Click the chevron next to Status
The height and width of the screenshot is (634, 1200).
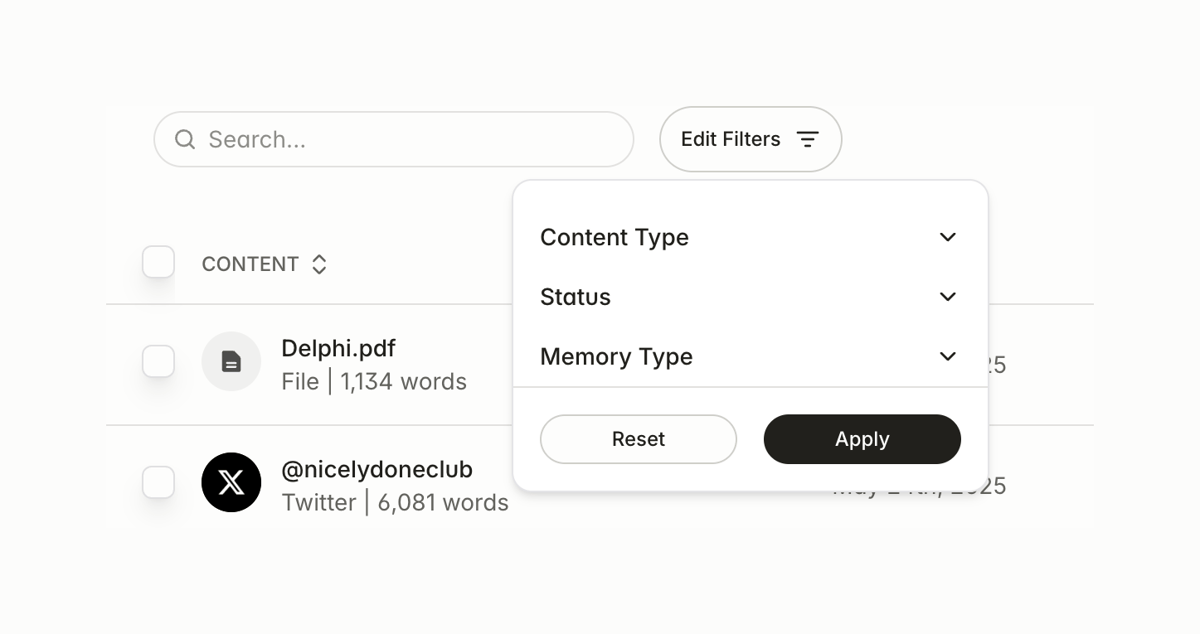pos(948,297)
